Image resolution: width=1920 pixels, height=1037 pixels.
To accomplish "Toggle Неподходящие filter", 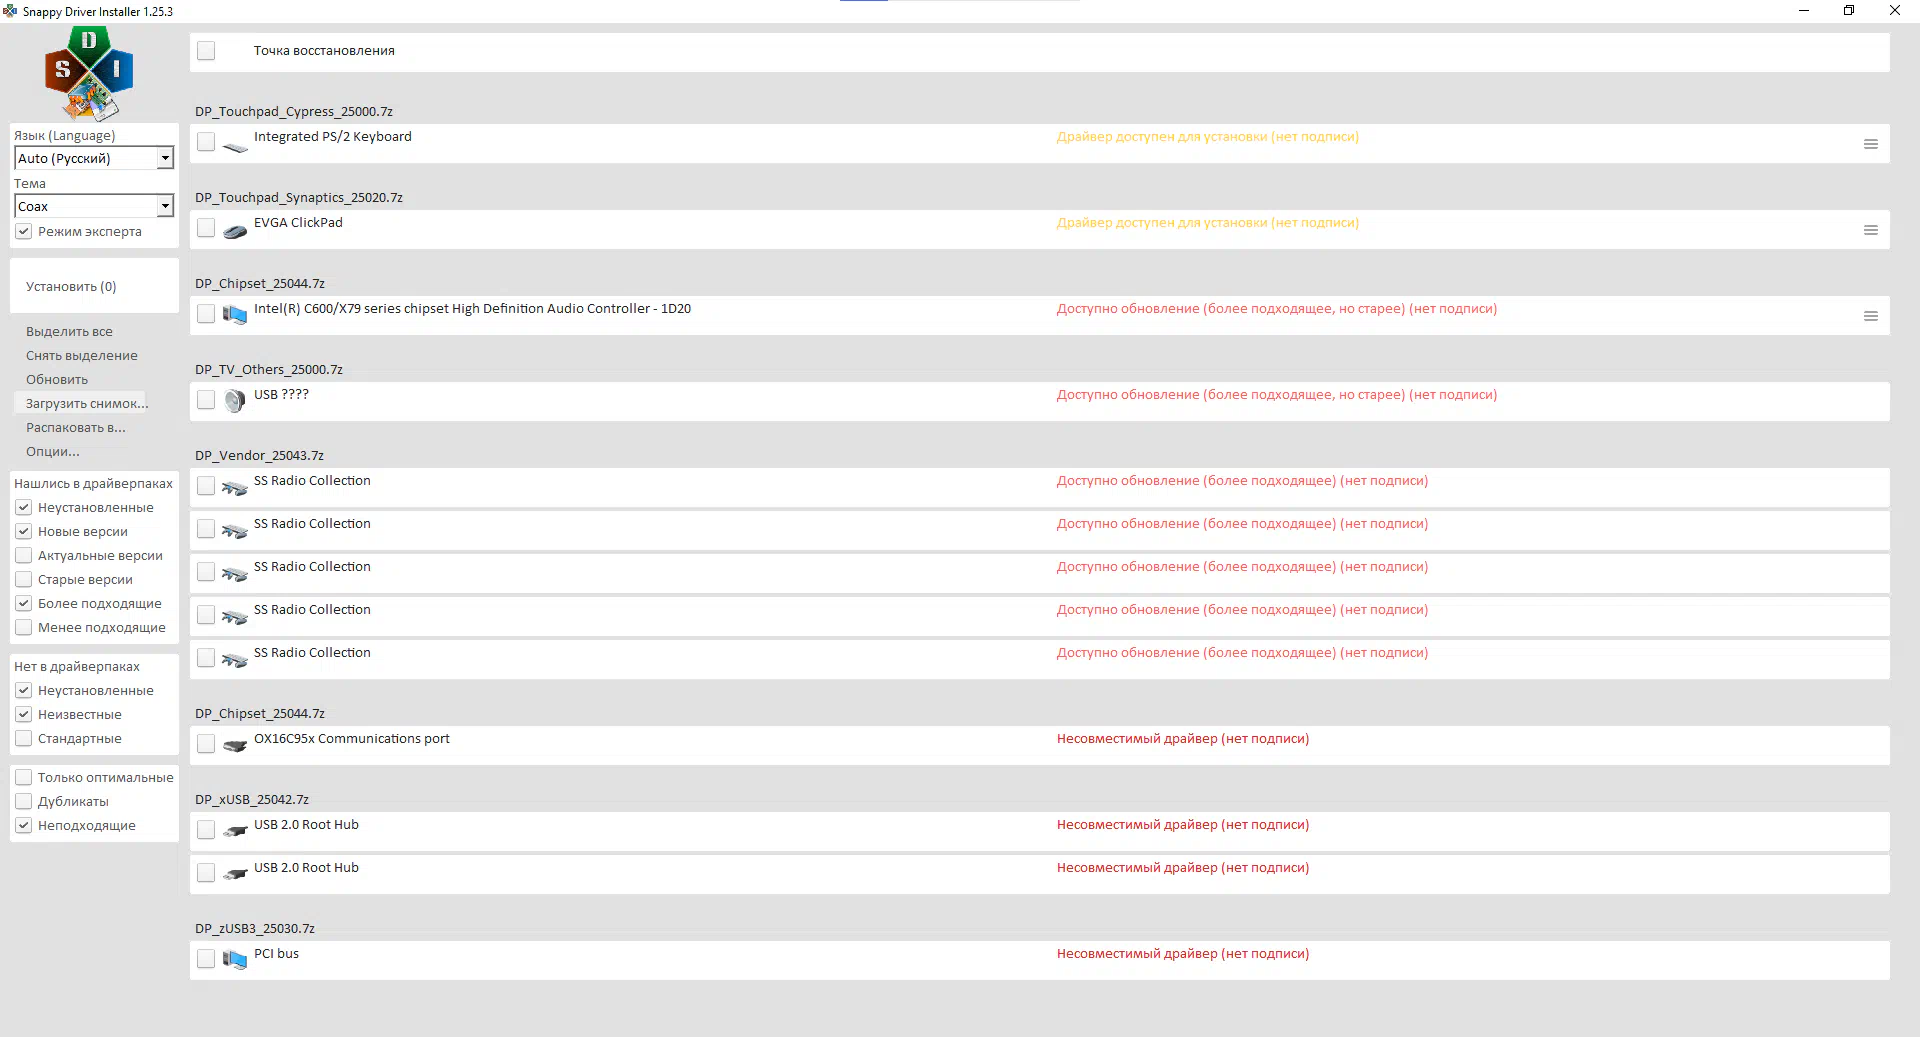I will pos(24,825).
